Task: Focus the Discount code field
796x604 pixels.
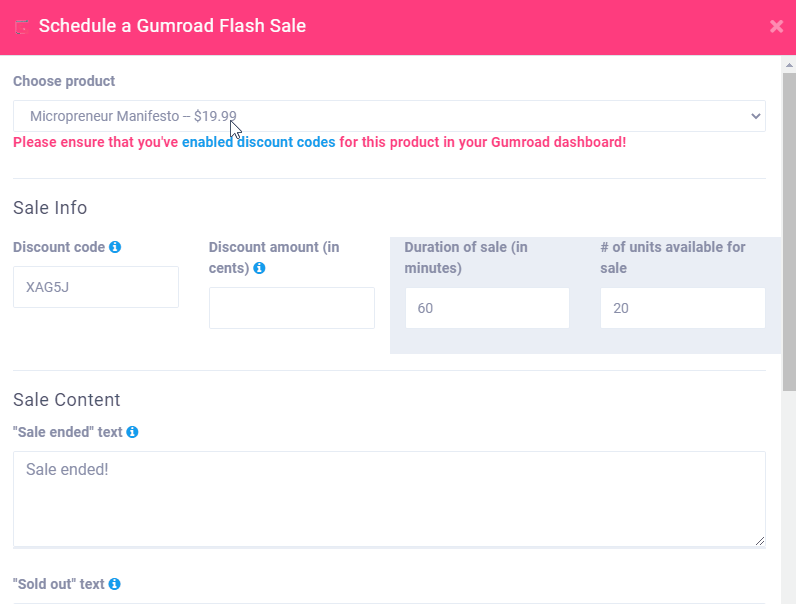Action: 96,287
